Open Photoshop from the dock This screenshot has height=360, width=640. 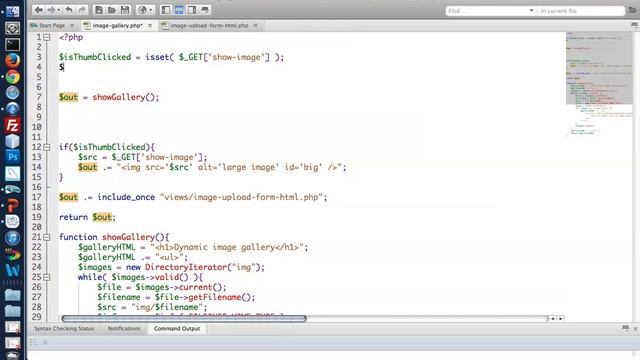pos(12,156)
